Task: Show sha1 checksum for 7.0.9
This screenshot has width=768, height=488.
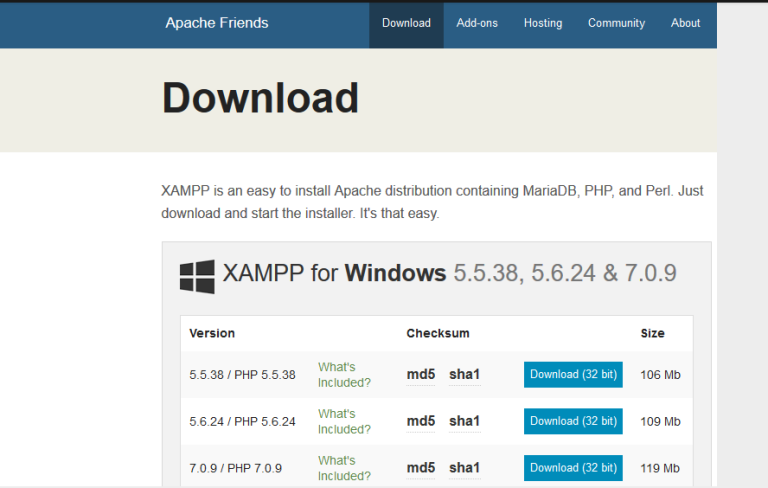Action: click(x=464, y=467)
